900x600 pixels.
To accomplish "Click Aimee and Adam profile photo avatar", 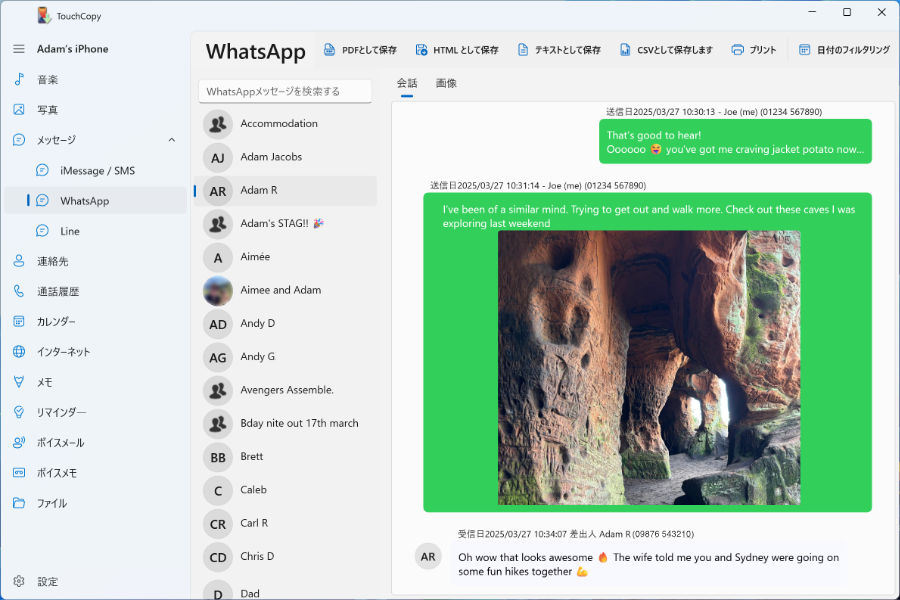I will click(x=218, y=291).
